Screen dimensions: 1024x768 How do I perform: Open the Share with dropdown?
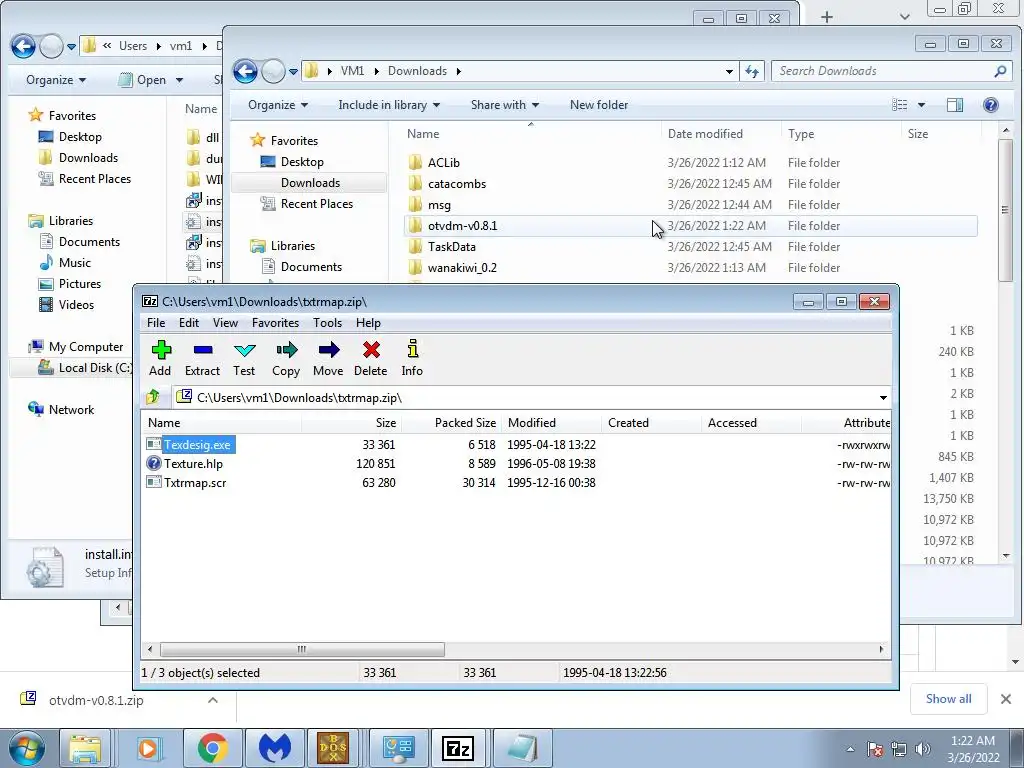(505, 105)
